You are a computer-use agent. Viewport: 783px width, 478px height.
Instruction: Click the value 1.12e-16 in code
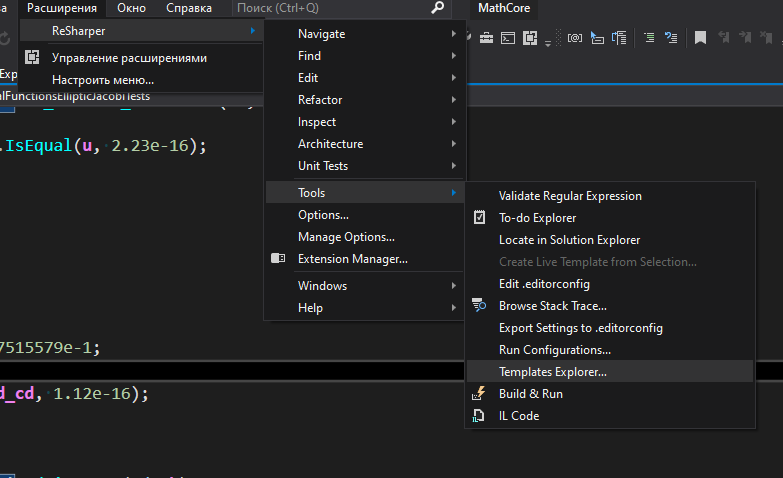click(x=92, y=394)
